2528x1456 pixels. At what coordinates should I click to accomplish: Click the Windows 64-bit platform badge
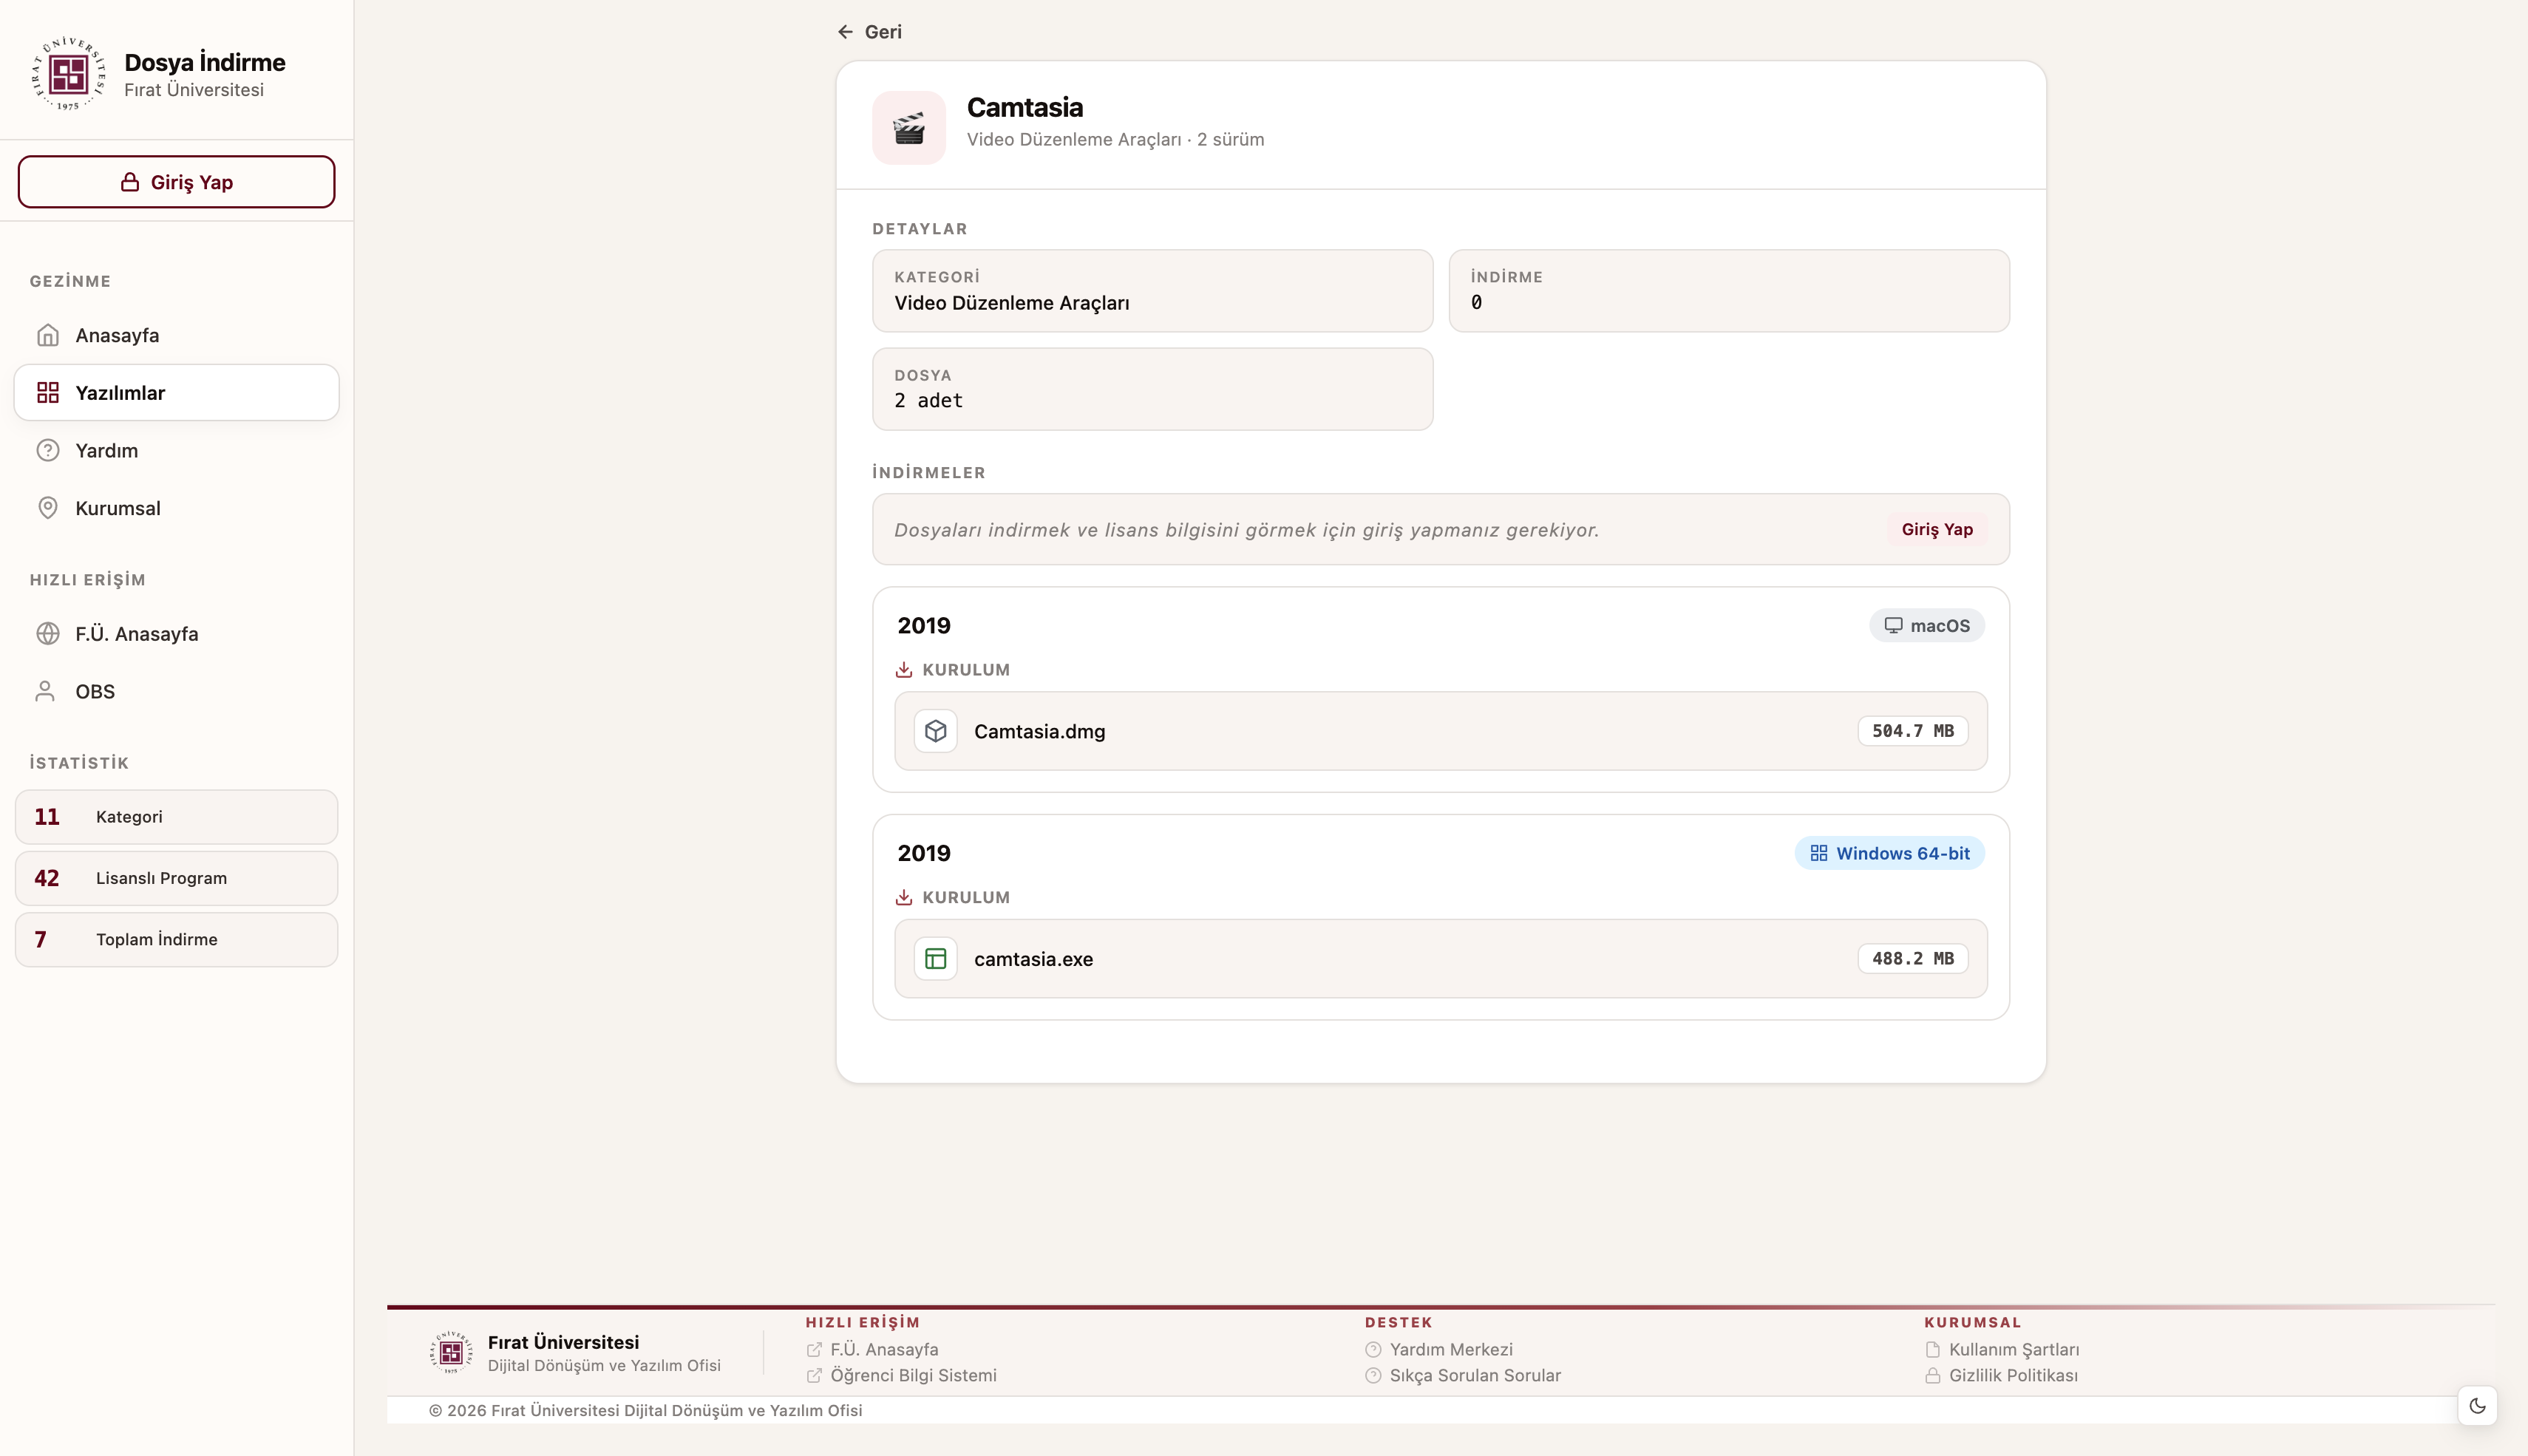click(1889, 853)
